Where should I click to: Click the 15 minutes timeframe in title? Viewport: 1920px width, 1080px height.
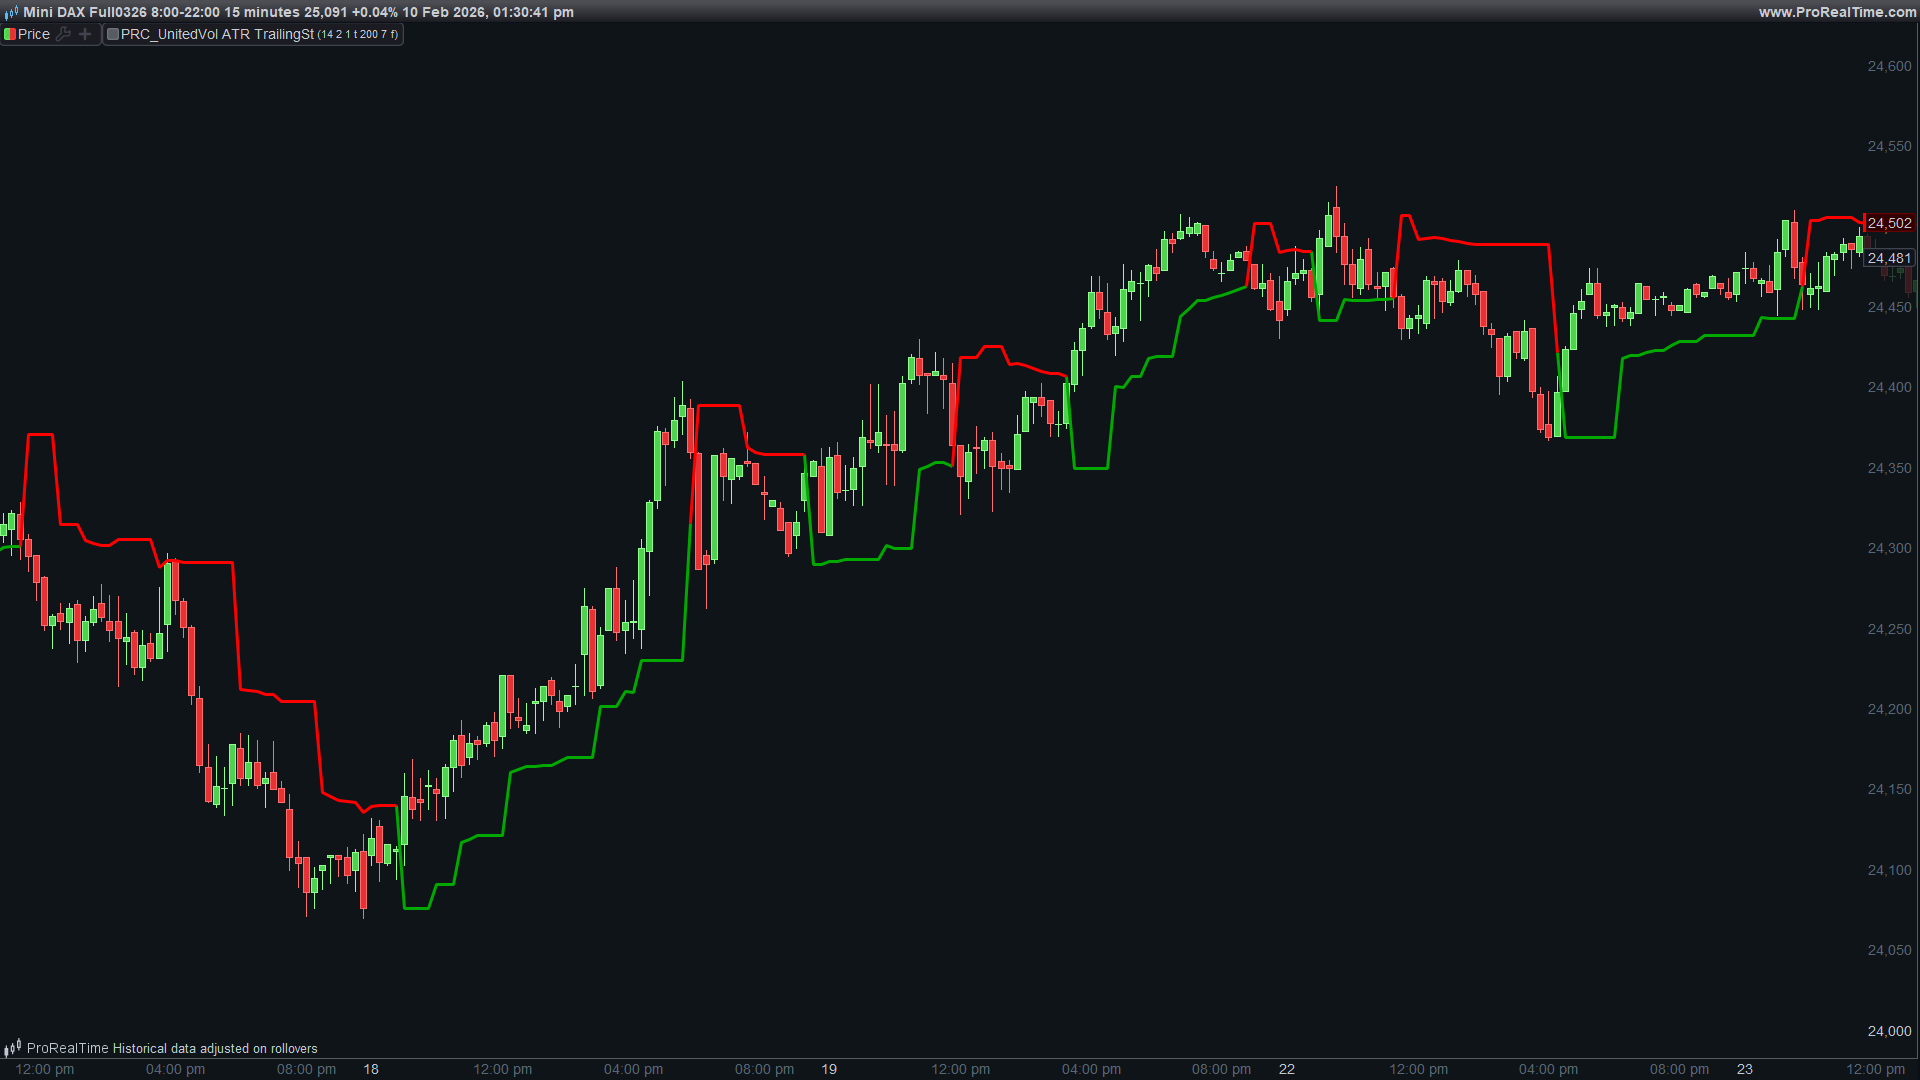click(262, 12)
